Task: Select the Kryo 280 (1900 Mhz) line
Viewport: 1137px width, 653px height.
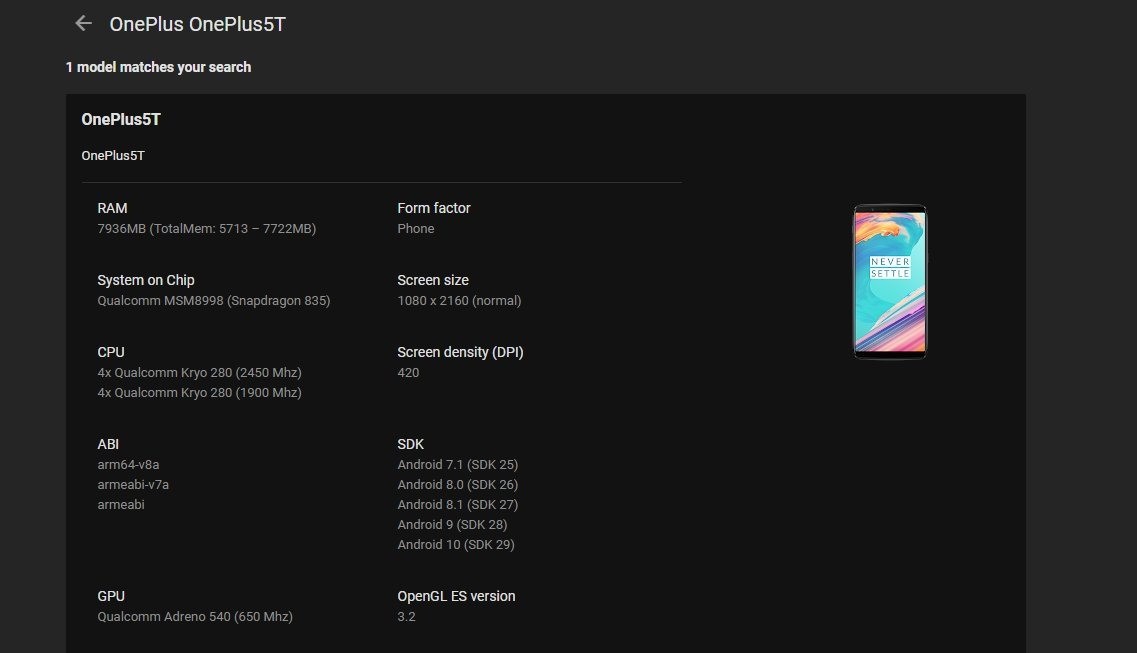Action: coord(199,392)
